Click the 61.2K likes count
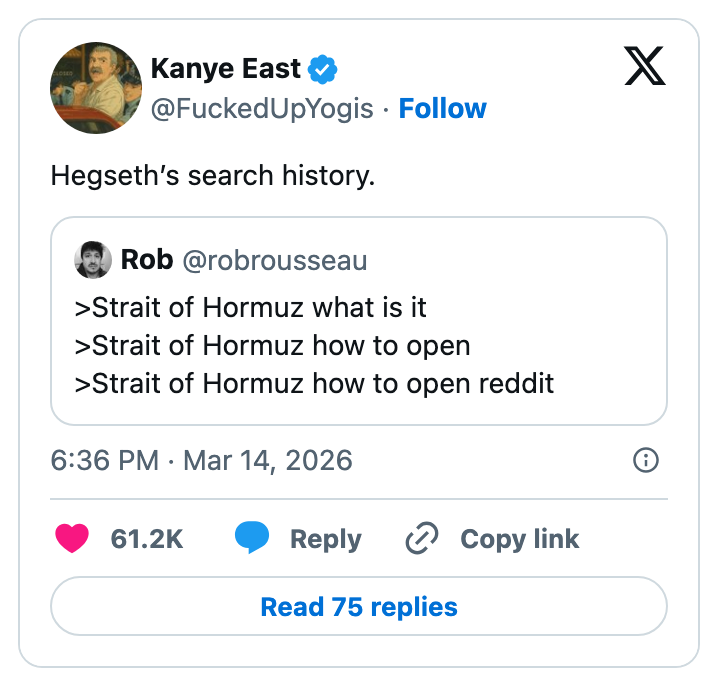 coord(146,539)
